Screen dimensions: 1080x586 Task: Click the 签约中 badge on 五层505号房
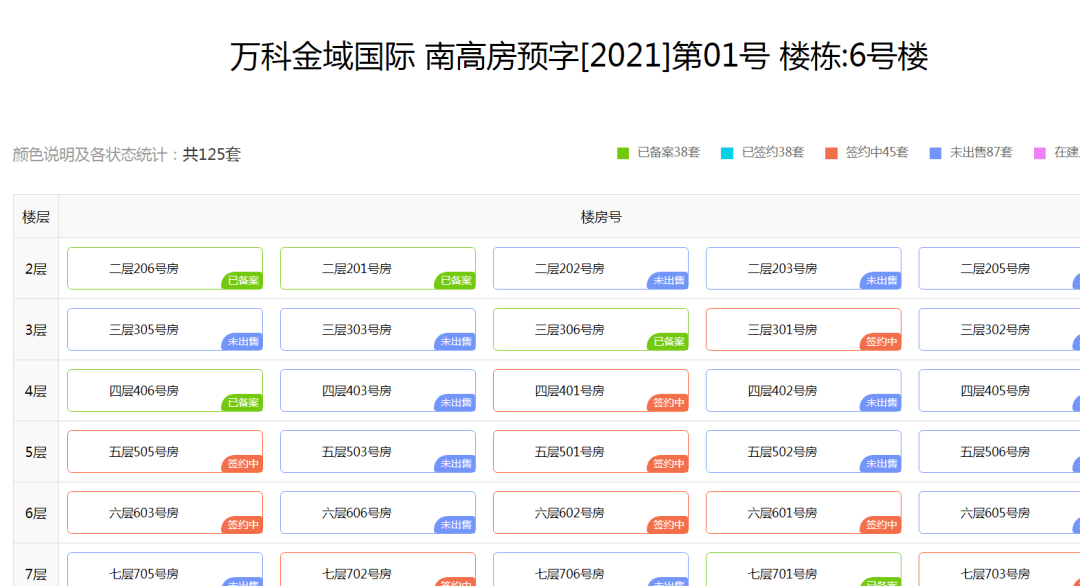click(242, 464)
